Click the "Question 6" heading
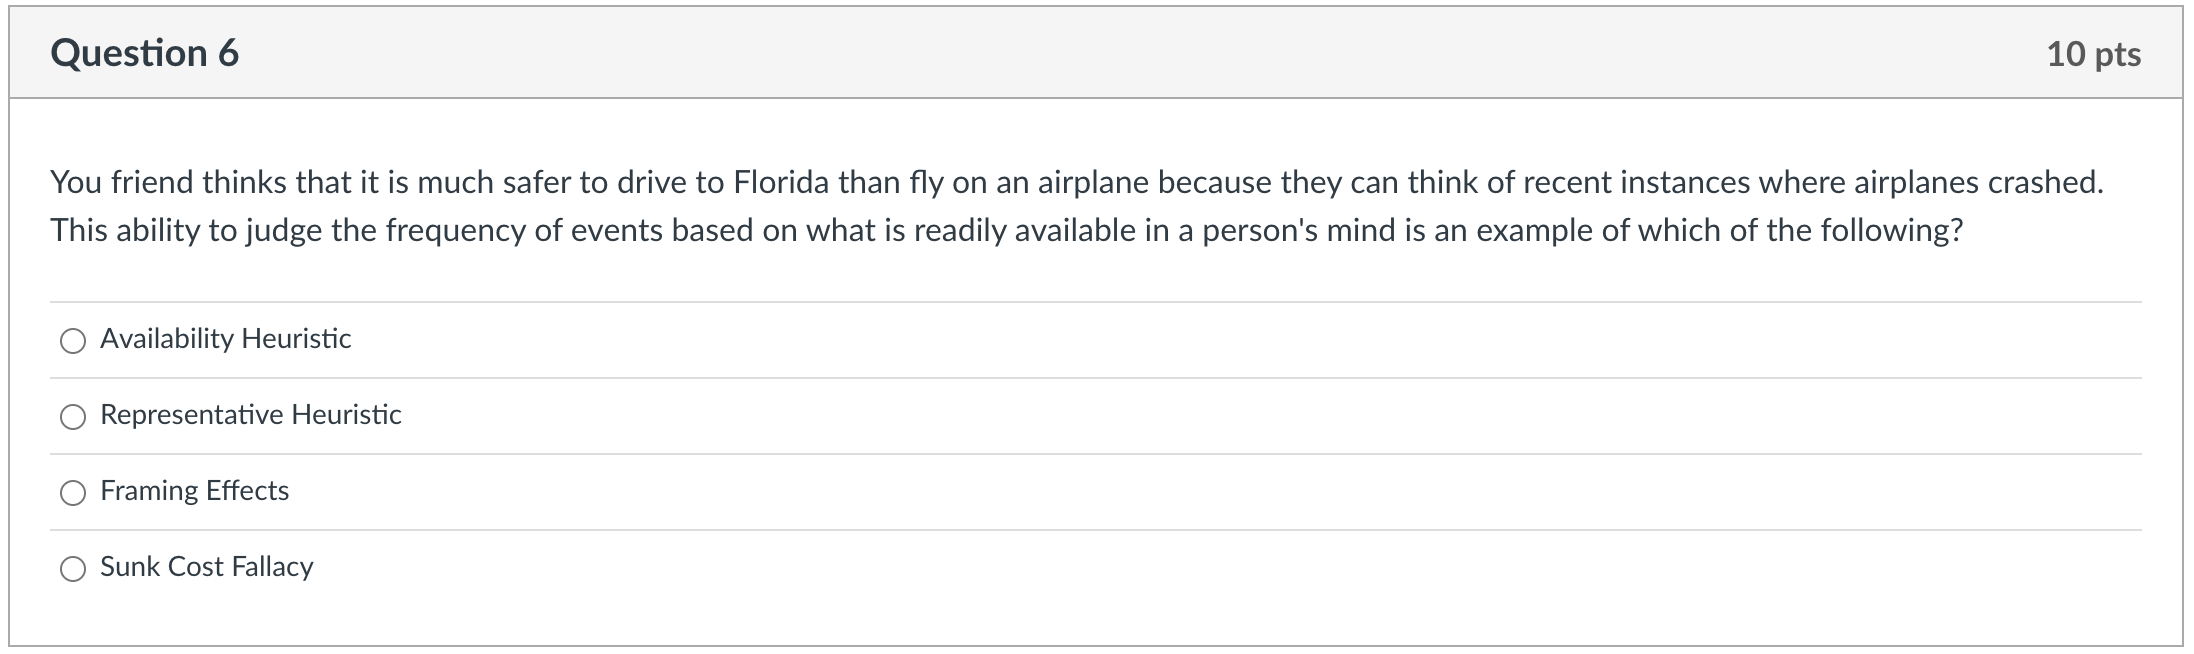 tap(145, 53)
